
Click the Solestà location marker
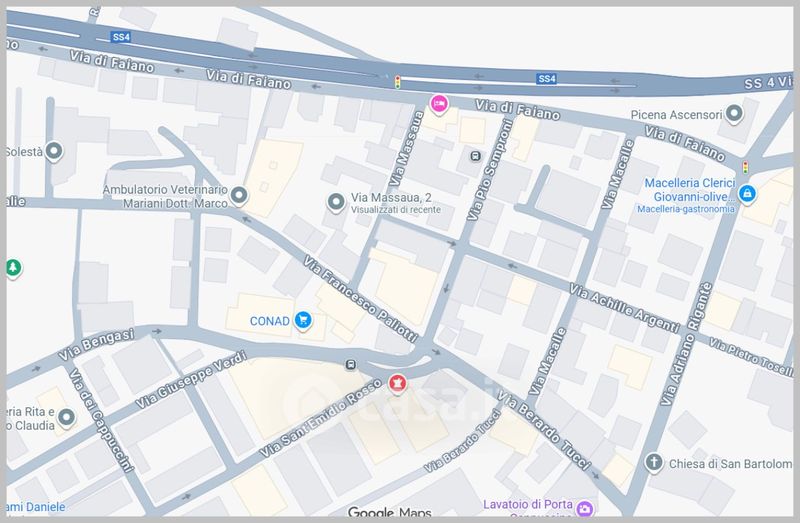(x=56, y=152)
